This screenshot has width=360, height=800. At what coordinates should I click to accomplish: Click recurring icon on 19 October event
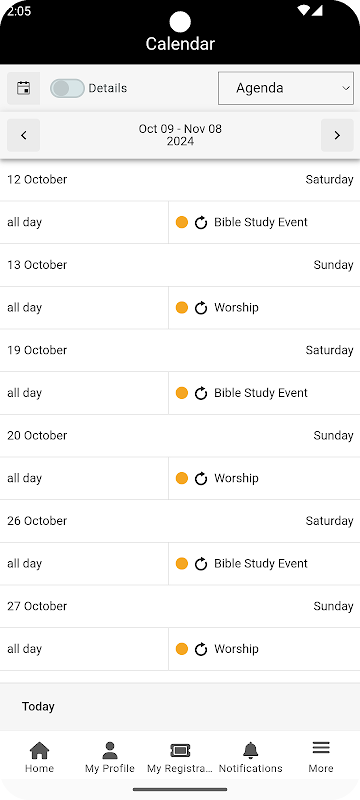pyautogui.click(x=201, y=393)
